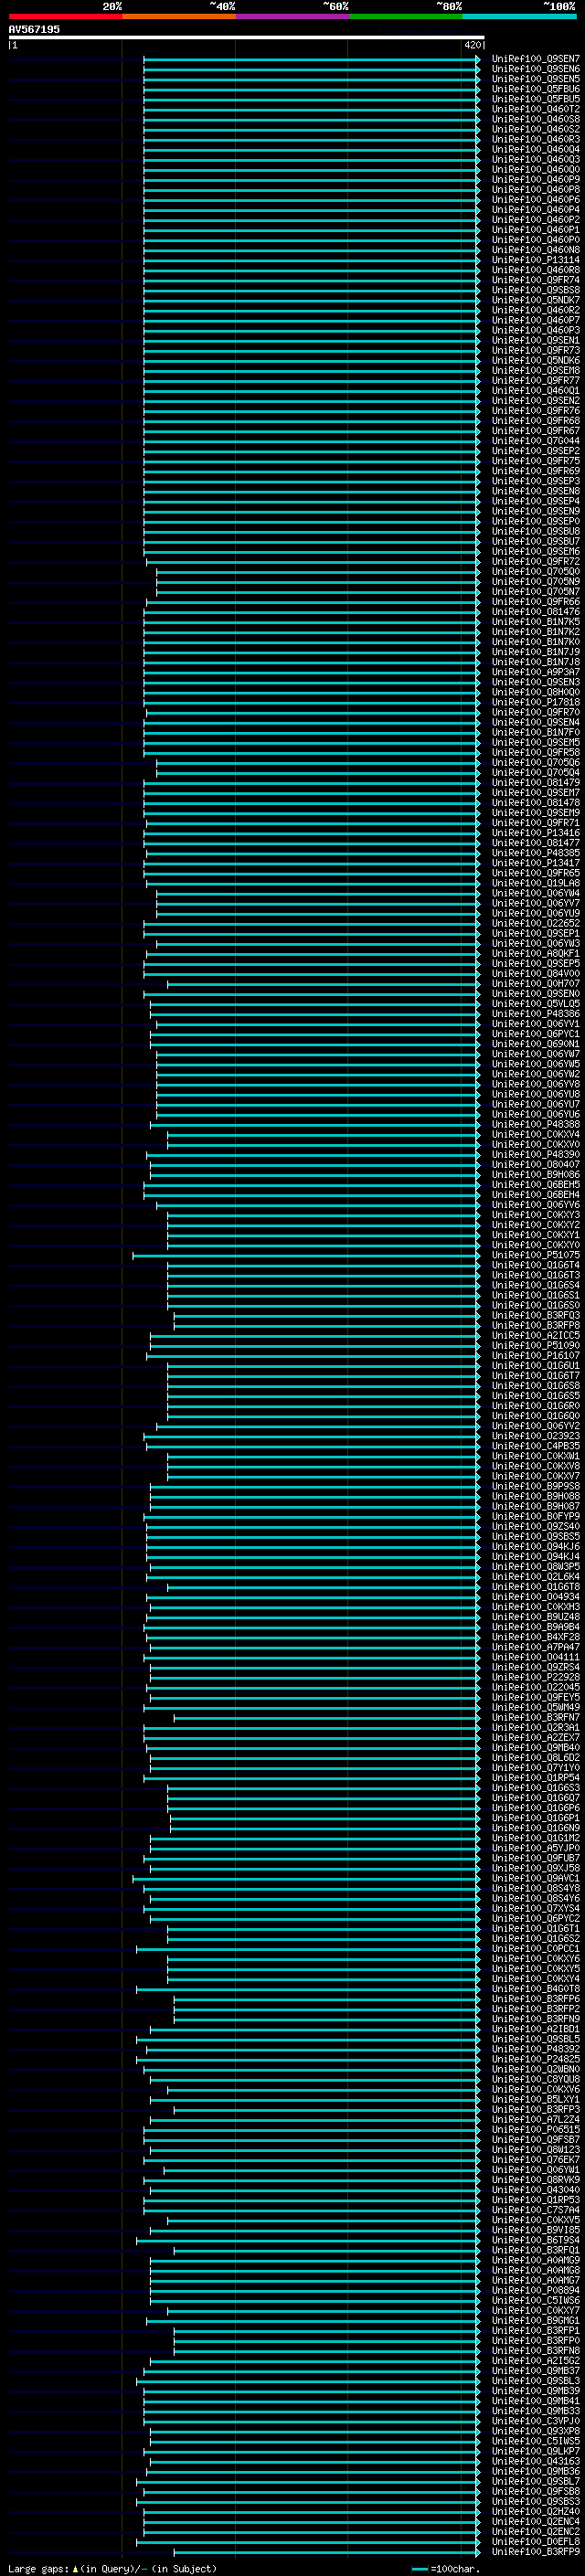Select the UniRef100_P51090 label

536,1345
